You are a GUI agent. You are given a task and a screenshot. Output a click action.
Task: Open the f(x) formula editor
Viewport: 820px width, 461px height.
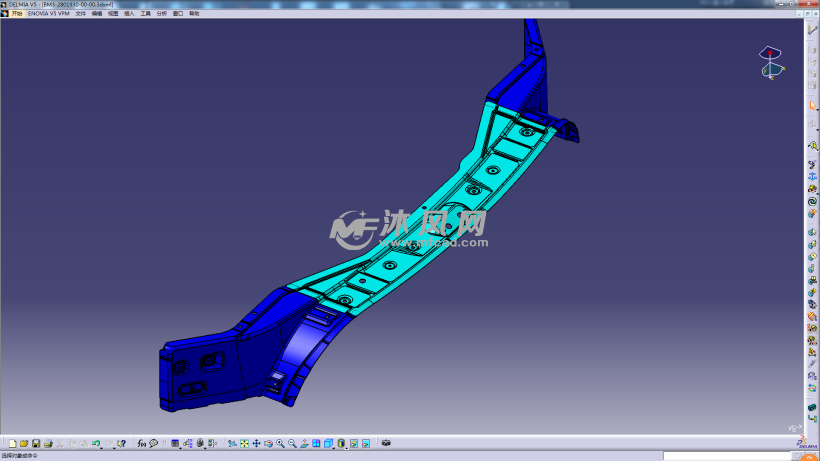point(142,443)
